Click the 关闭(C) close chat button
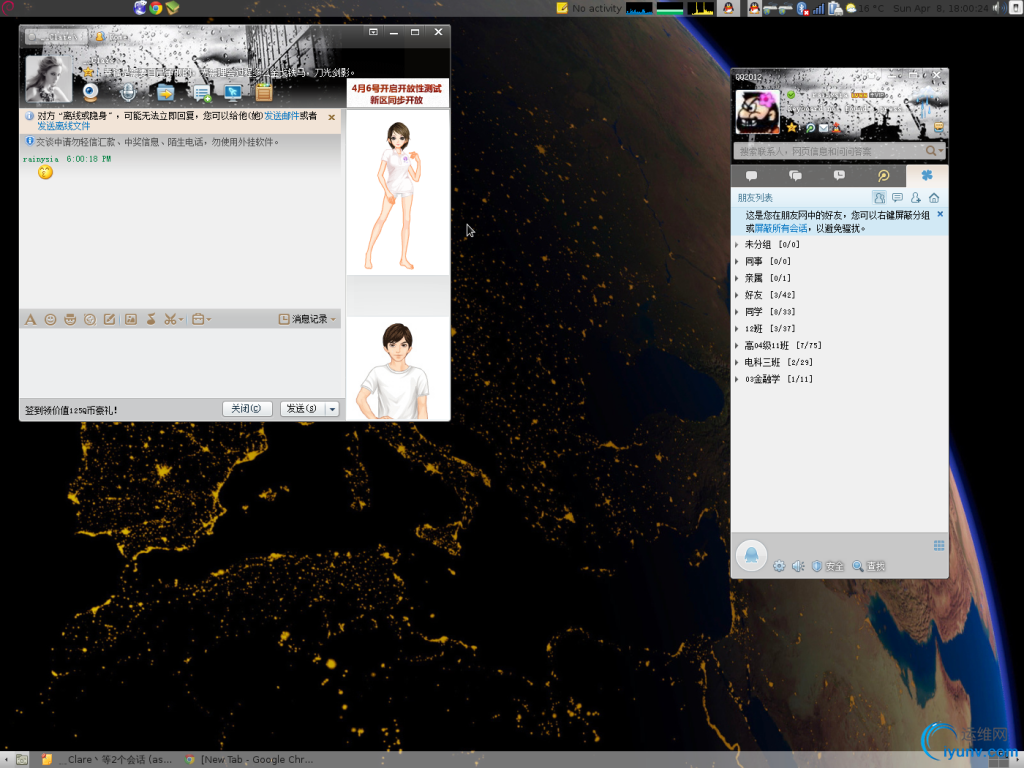This screenshot has width=1024, height=768. click(x=247, y=409)
